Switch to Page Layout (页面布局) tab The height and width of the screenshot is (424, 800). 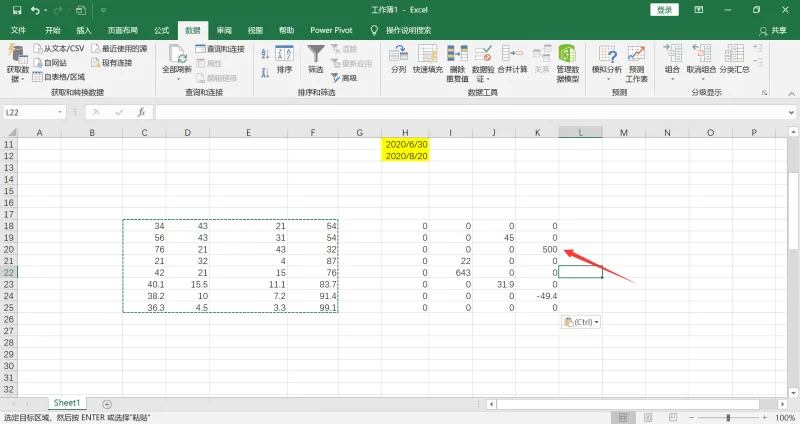pos(122,31)
